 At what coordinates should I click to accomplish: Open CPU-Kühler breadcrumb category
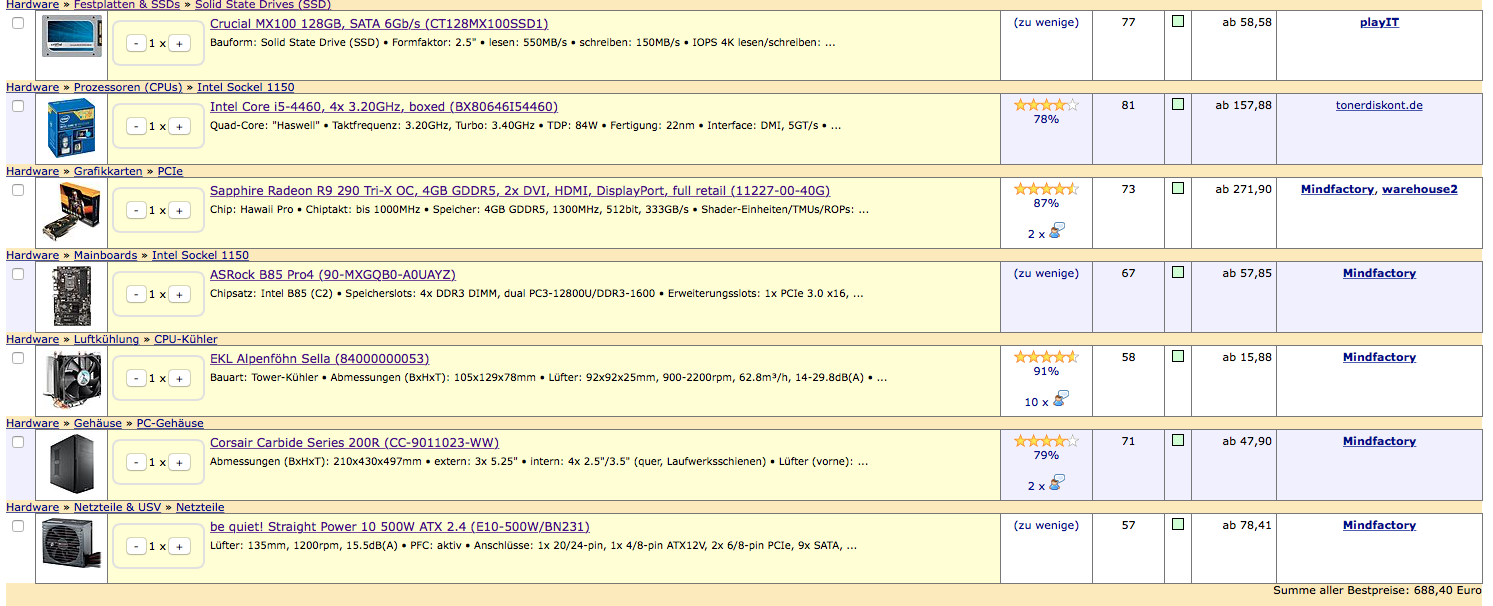[x=185, y=339]
